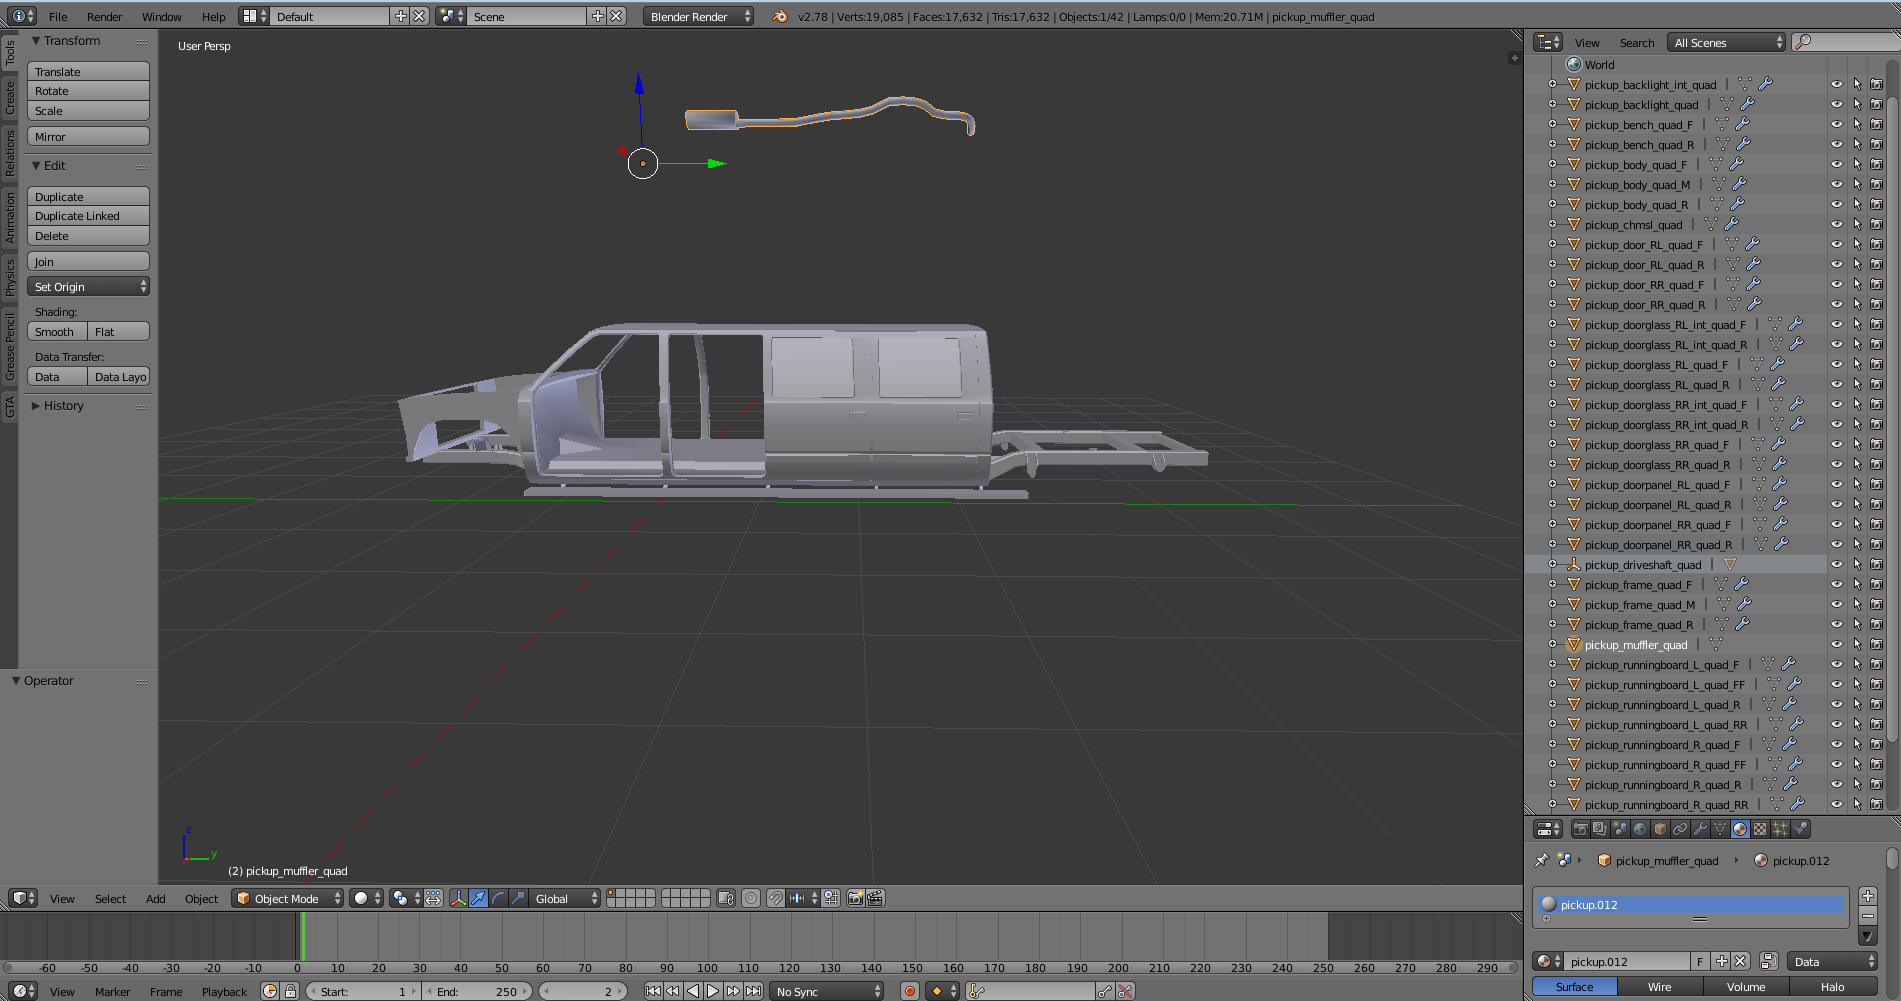Open the Texture properties tab

pos(1760,829)
